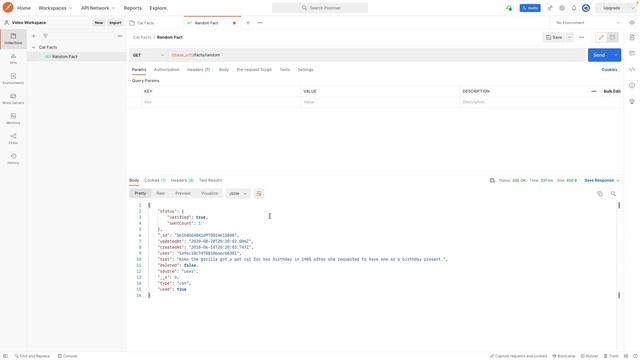Image resolution: width=640 pixels, height=360 pixels.
Task: Copy response body with copy icon
Action: click(600, 193)
